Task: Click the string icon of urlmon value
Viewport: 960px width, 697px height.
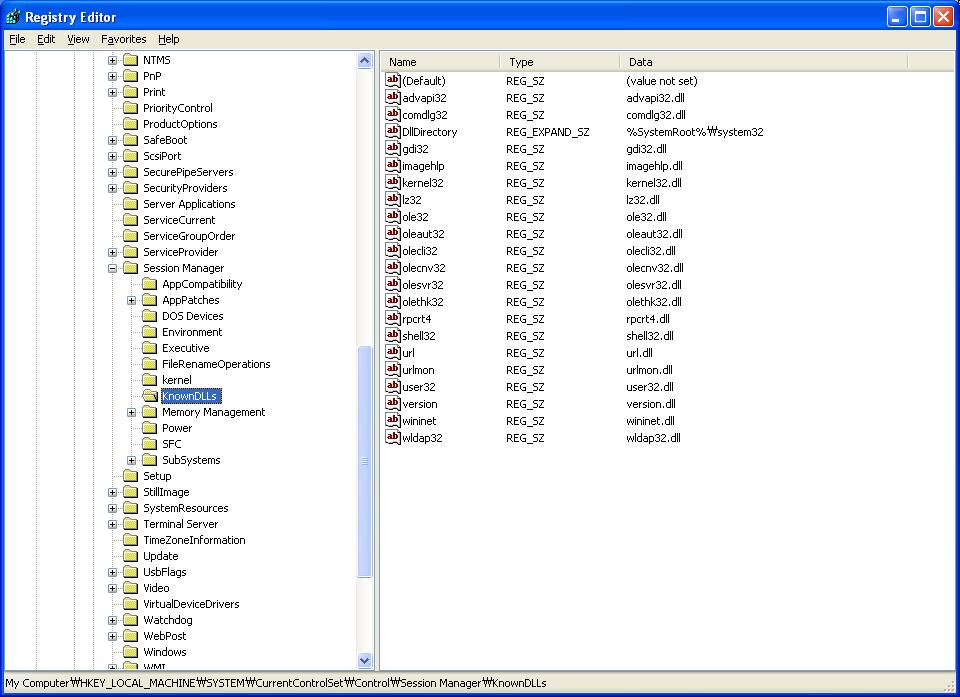Action: pos(392,369)
